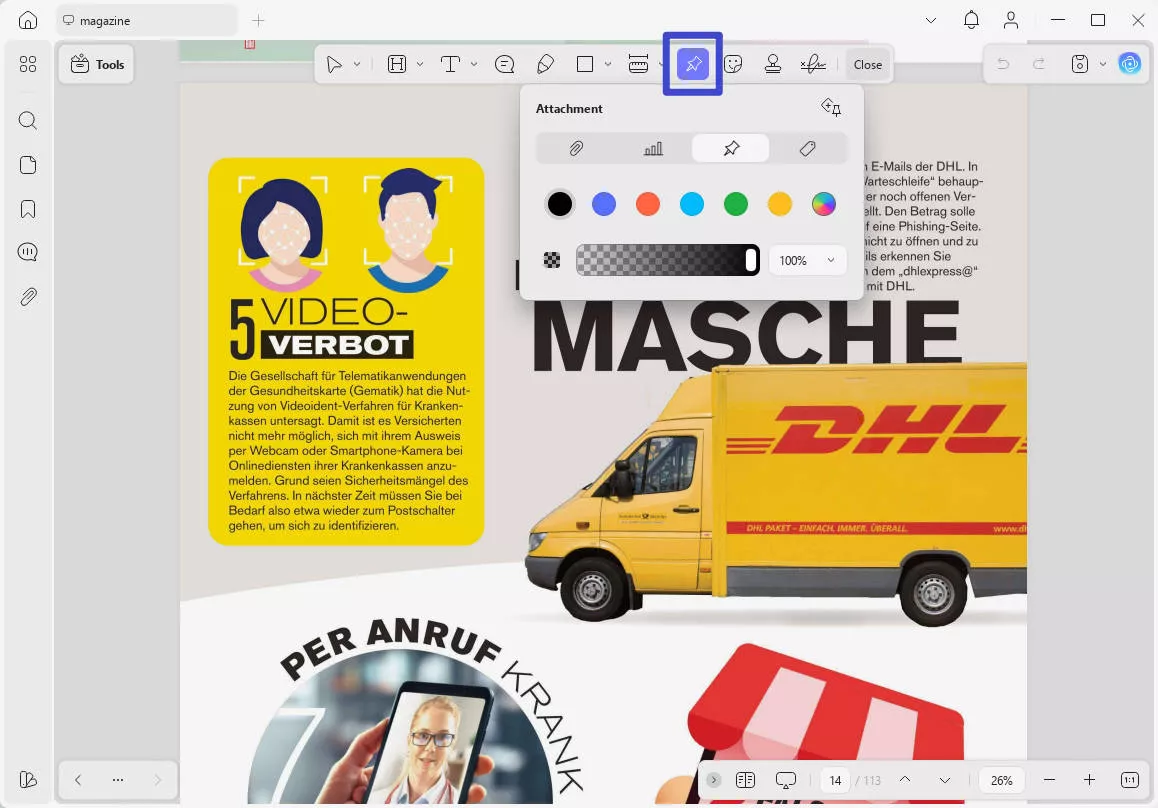This screenshot has width=1158, height=808.
Task: Open the search panel in left sidebar
Action: coord(28,120)
